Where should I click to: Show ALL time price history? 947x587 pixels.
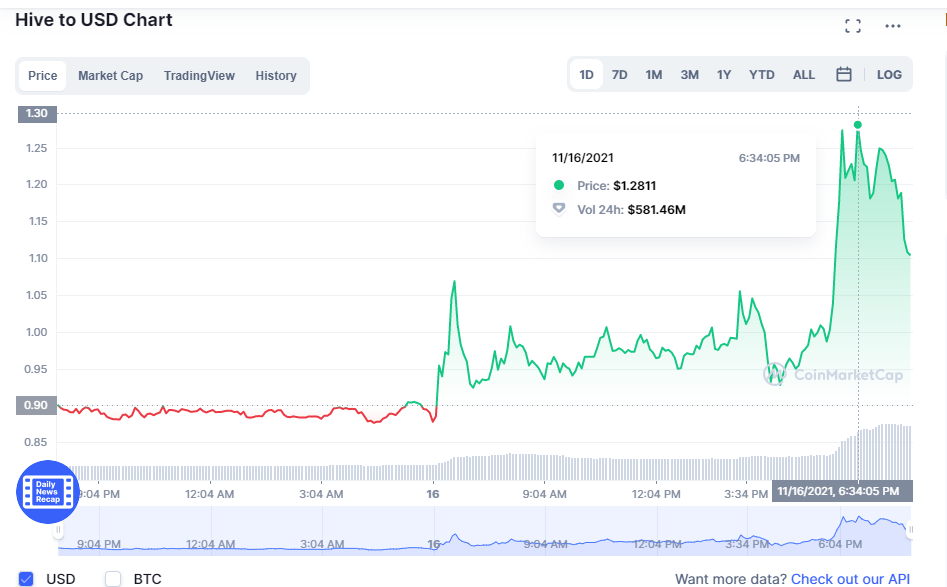click(x=804, y=75)
